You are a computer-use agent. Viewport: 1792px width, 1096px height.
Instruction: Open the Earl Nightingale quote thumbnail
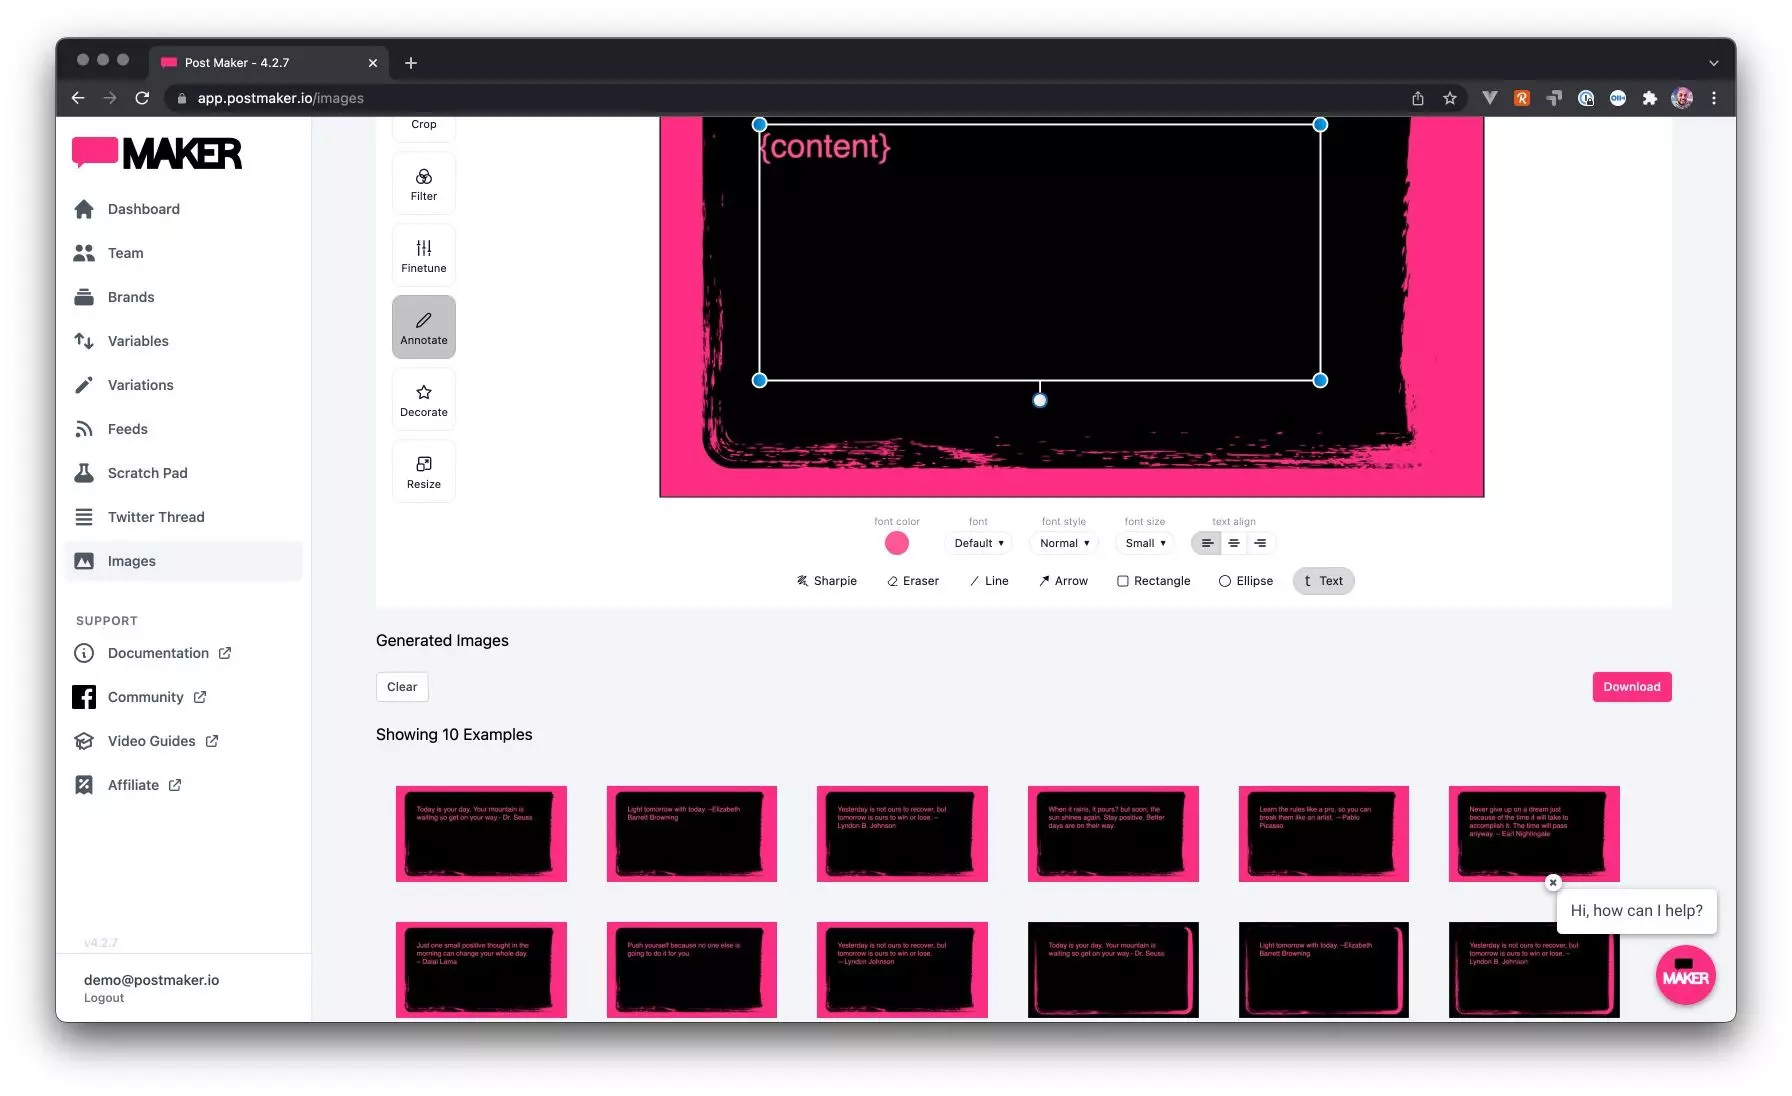[x=1534, y=834]
